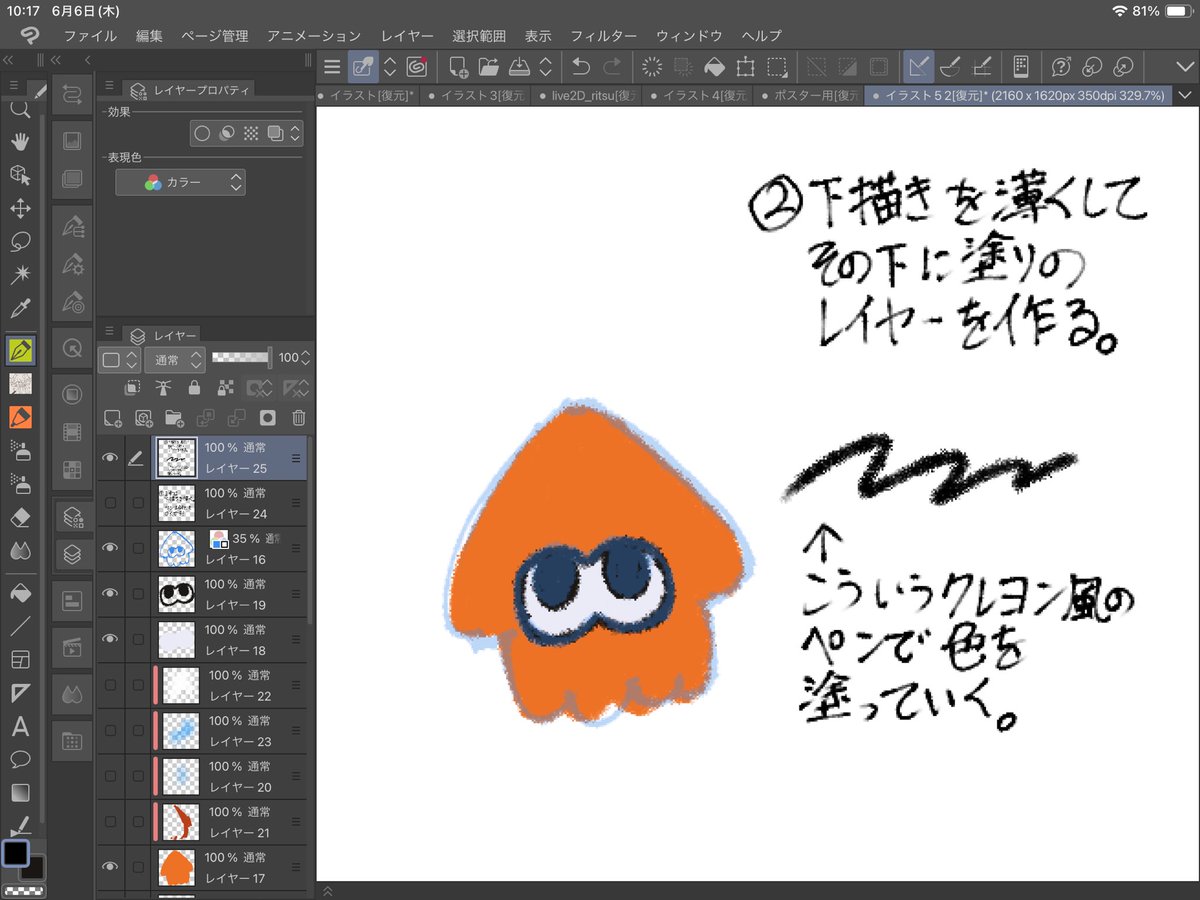This screenshot has width=1200, height=900.
Task: Open the ファイル menu
Action: click(x=90, y=35)
